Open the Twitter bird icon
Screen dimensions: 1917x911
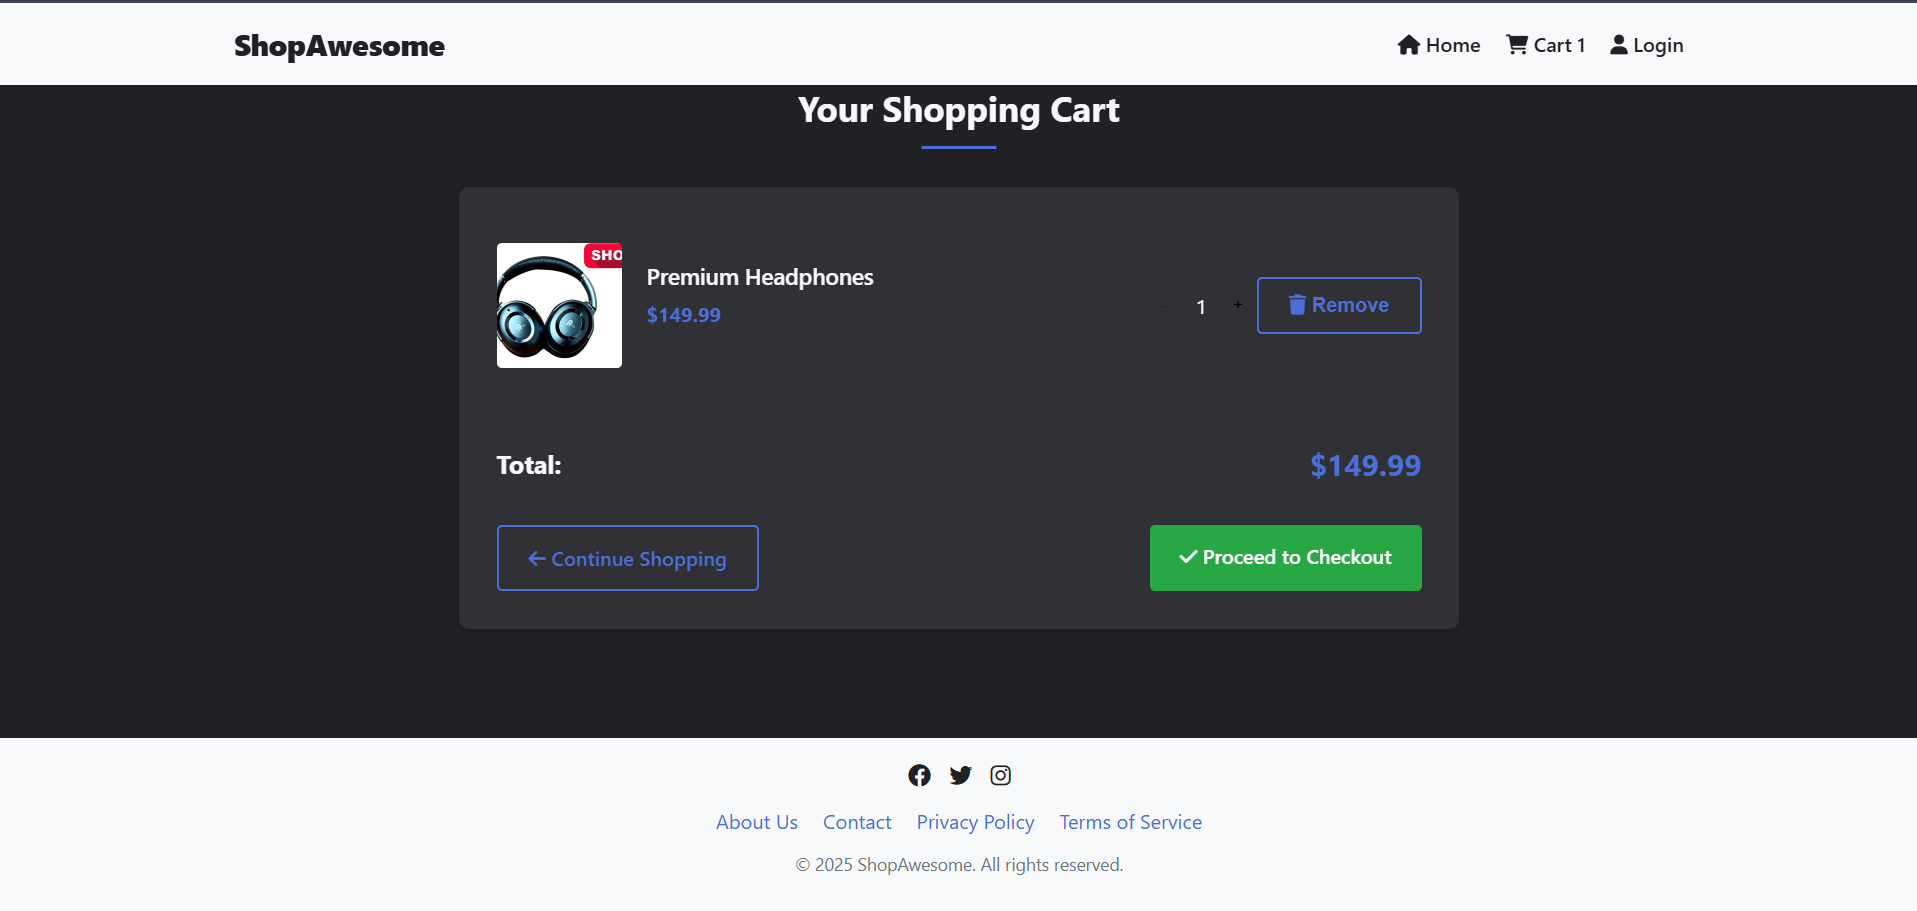pyautogui.click(x=960, y=775)
